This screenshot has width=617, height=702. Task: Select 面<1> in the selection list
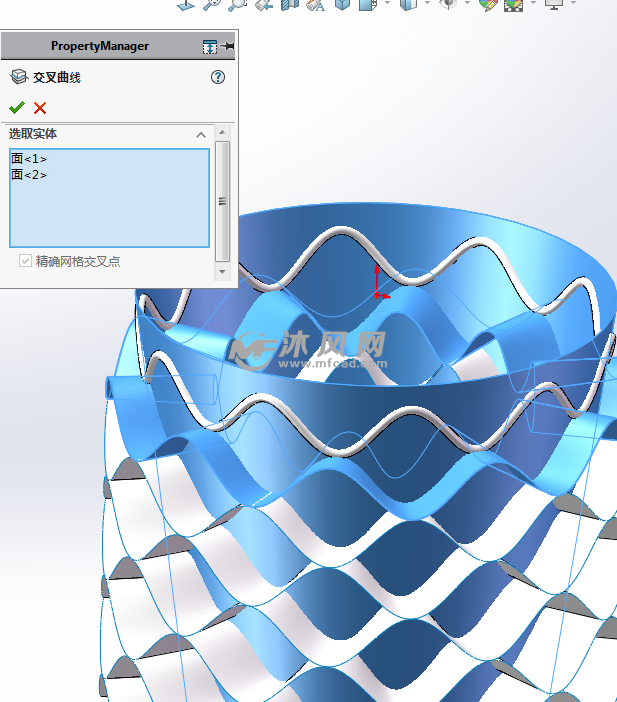[x=29, y=158]
